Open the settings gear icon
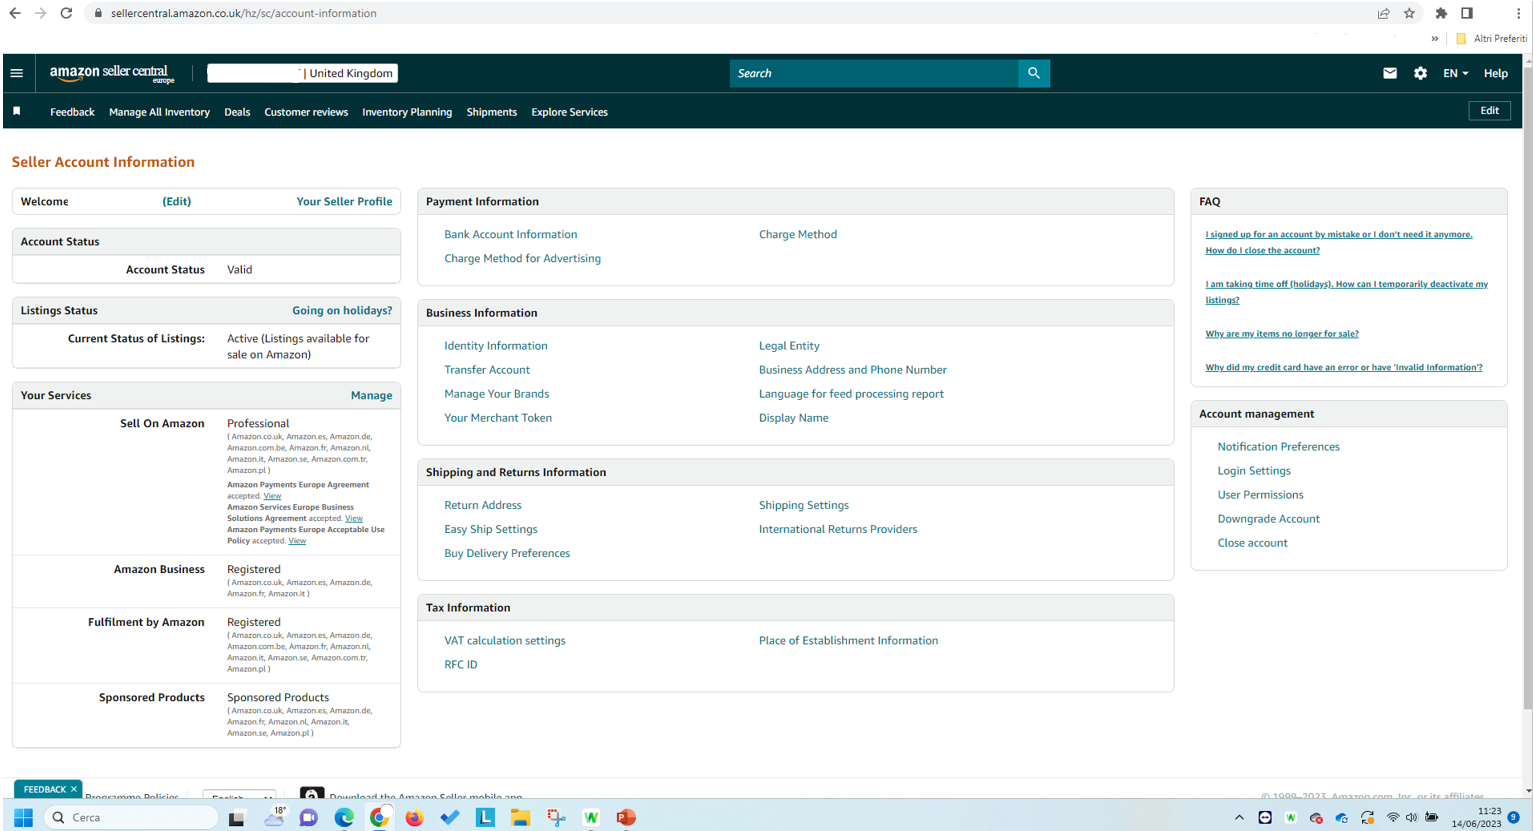Image resolution: width=1533 pixels, height=831 pixels. coord(1420,73)
